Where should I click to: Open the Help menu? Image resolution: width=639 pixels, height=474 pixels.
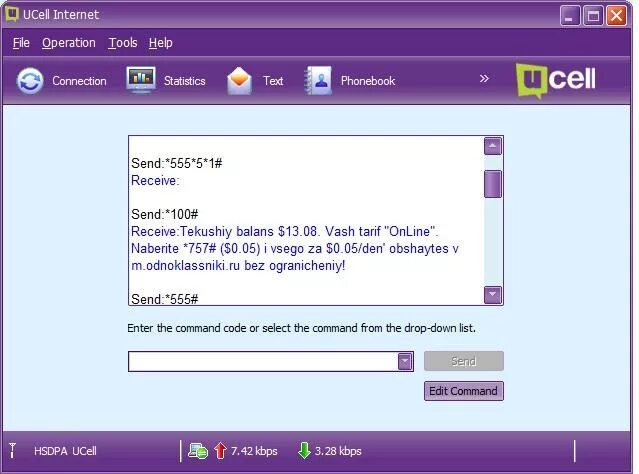point(160,43)
